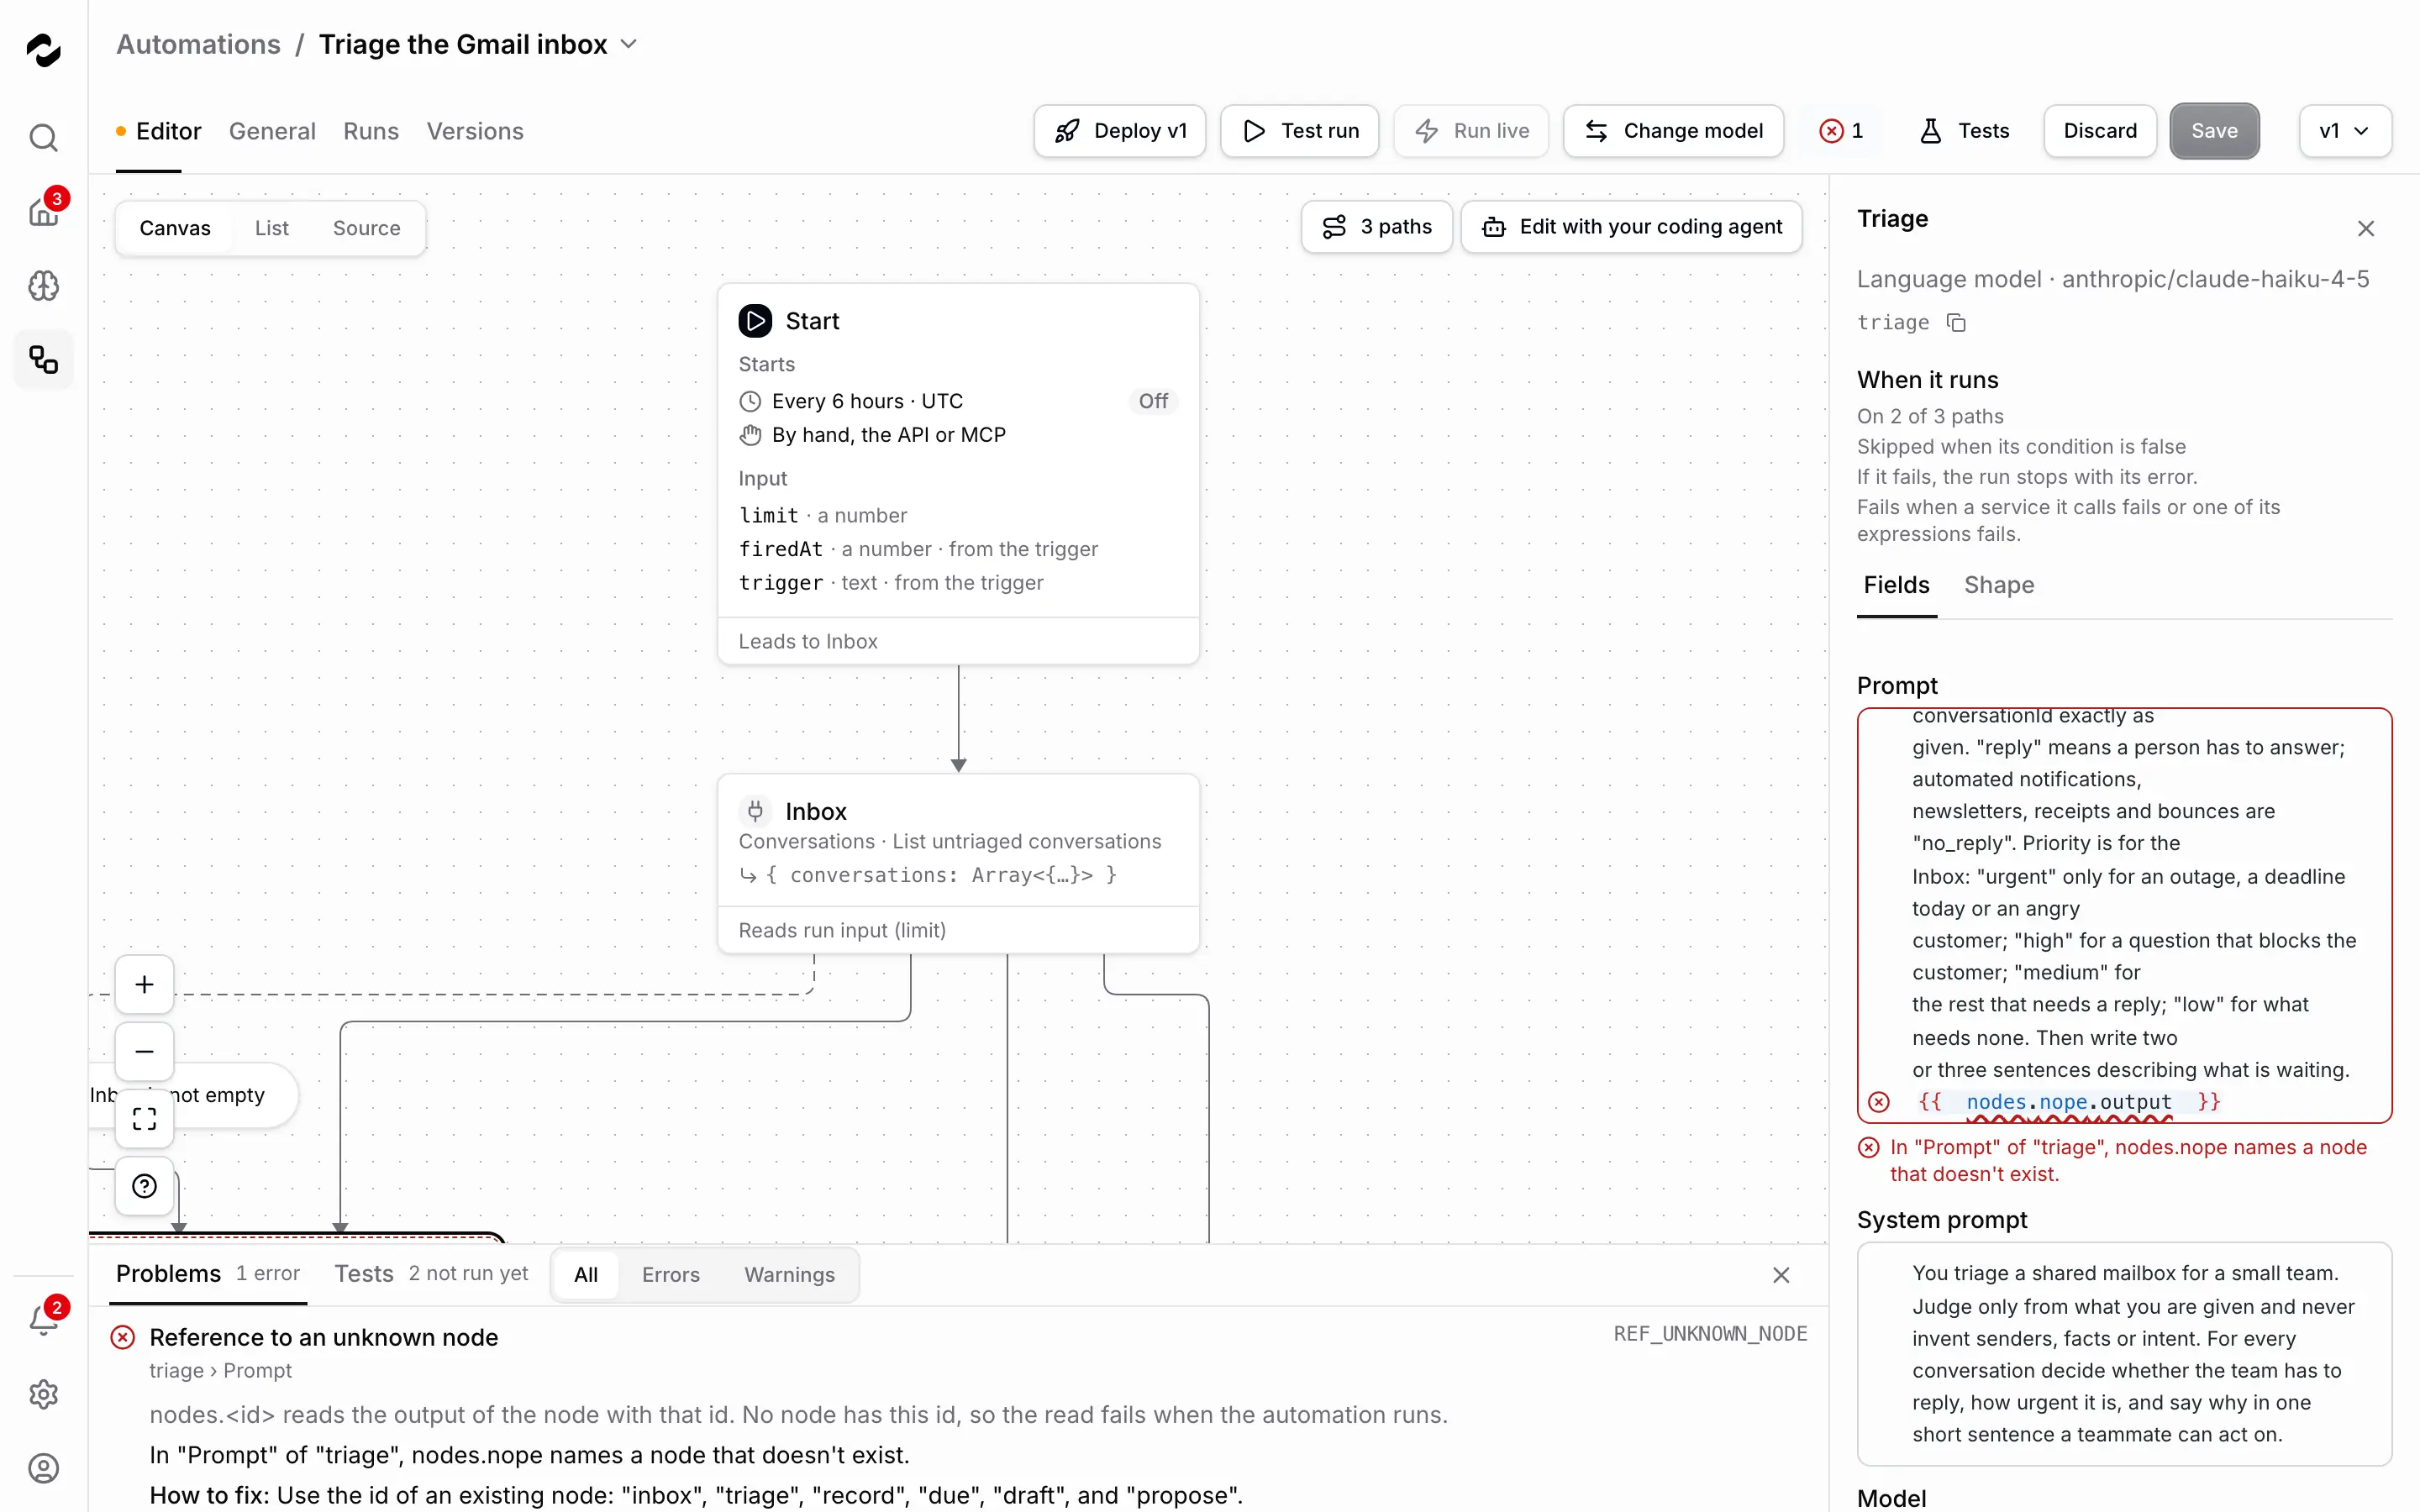The width and height of the screenshot is (2420, 1512).
Task: Open the Runs tab
Action: pos(370,131)
